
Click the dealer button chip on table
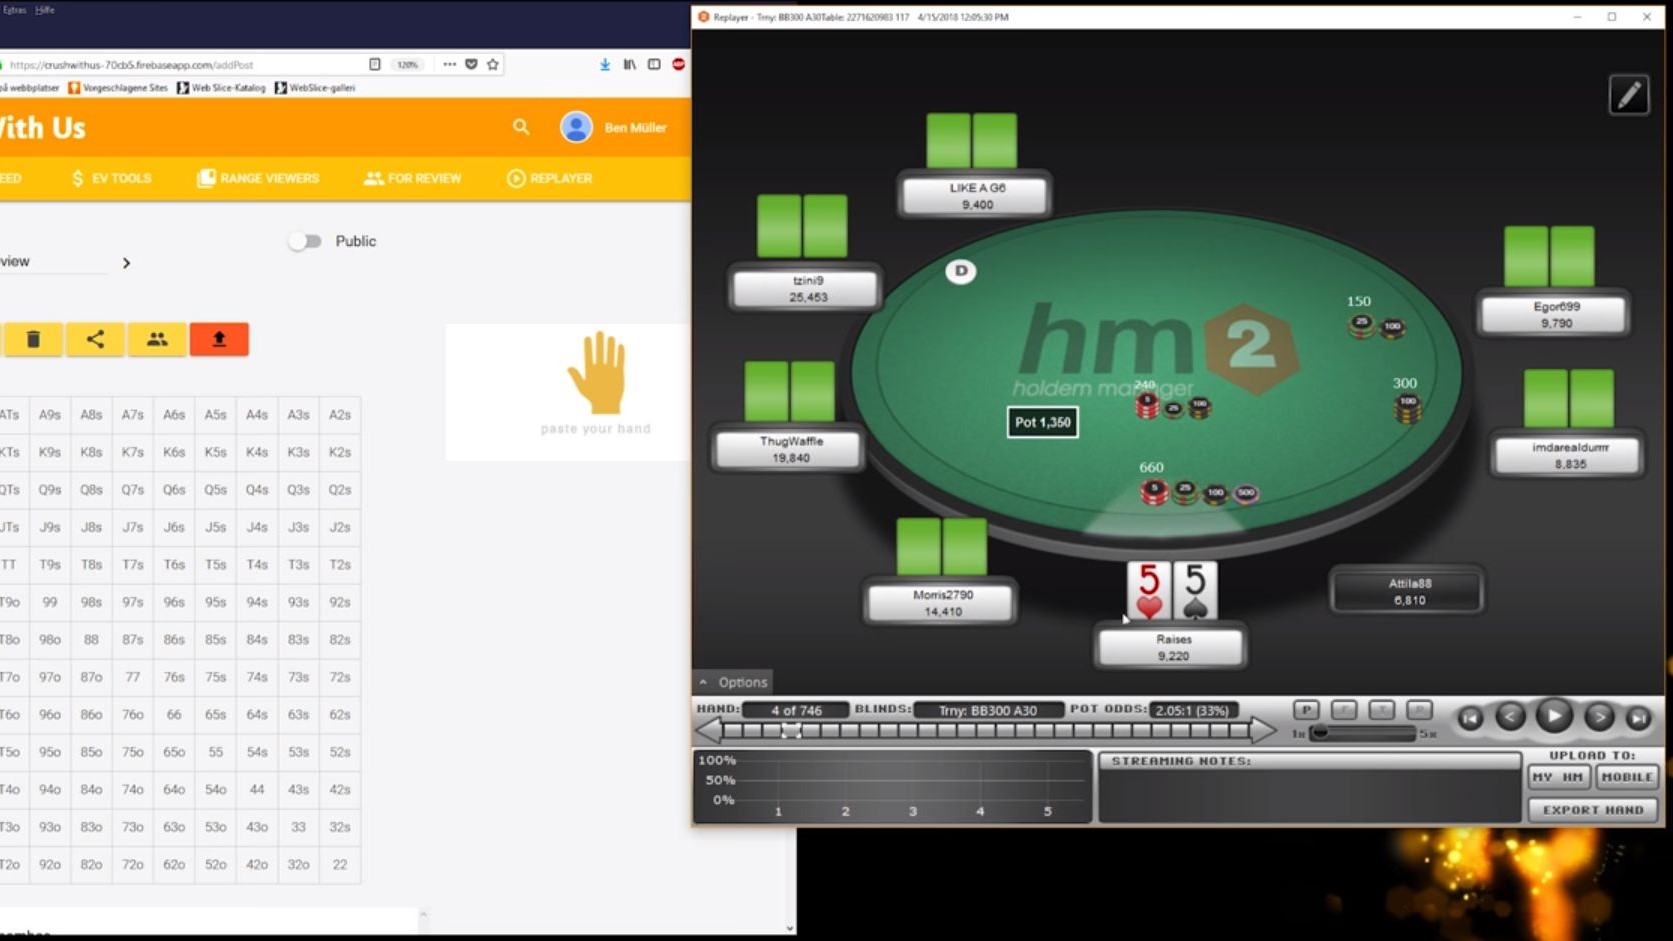(961, 271)
